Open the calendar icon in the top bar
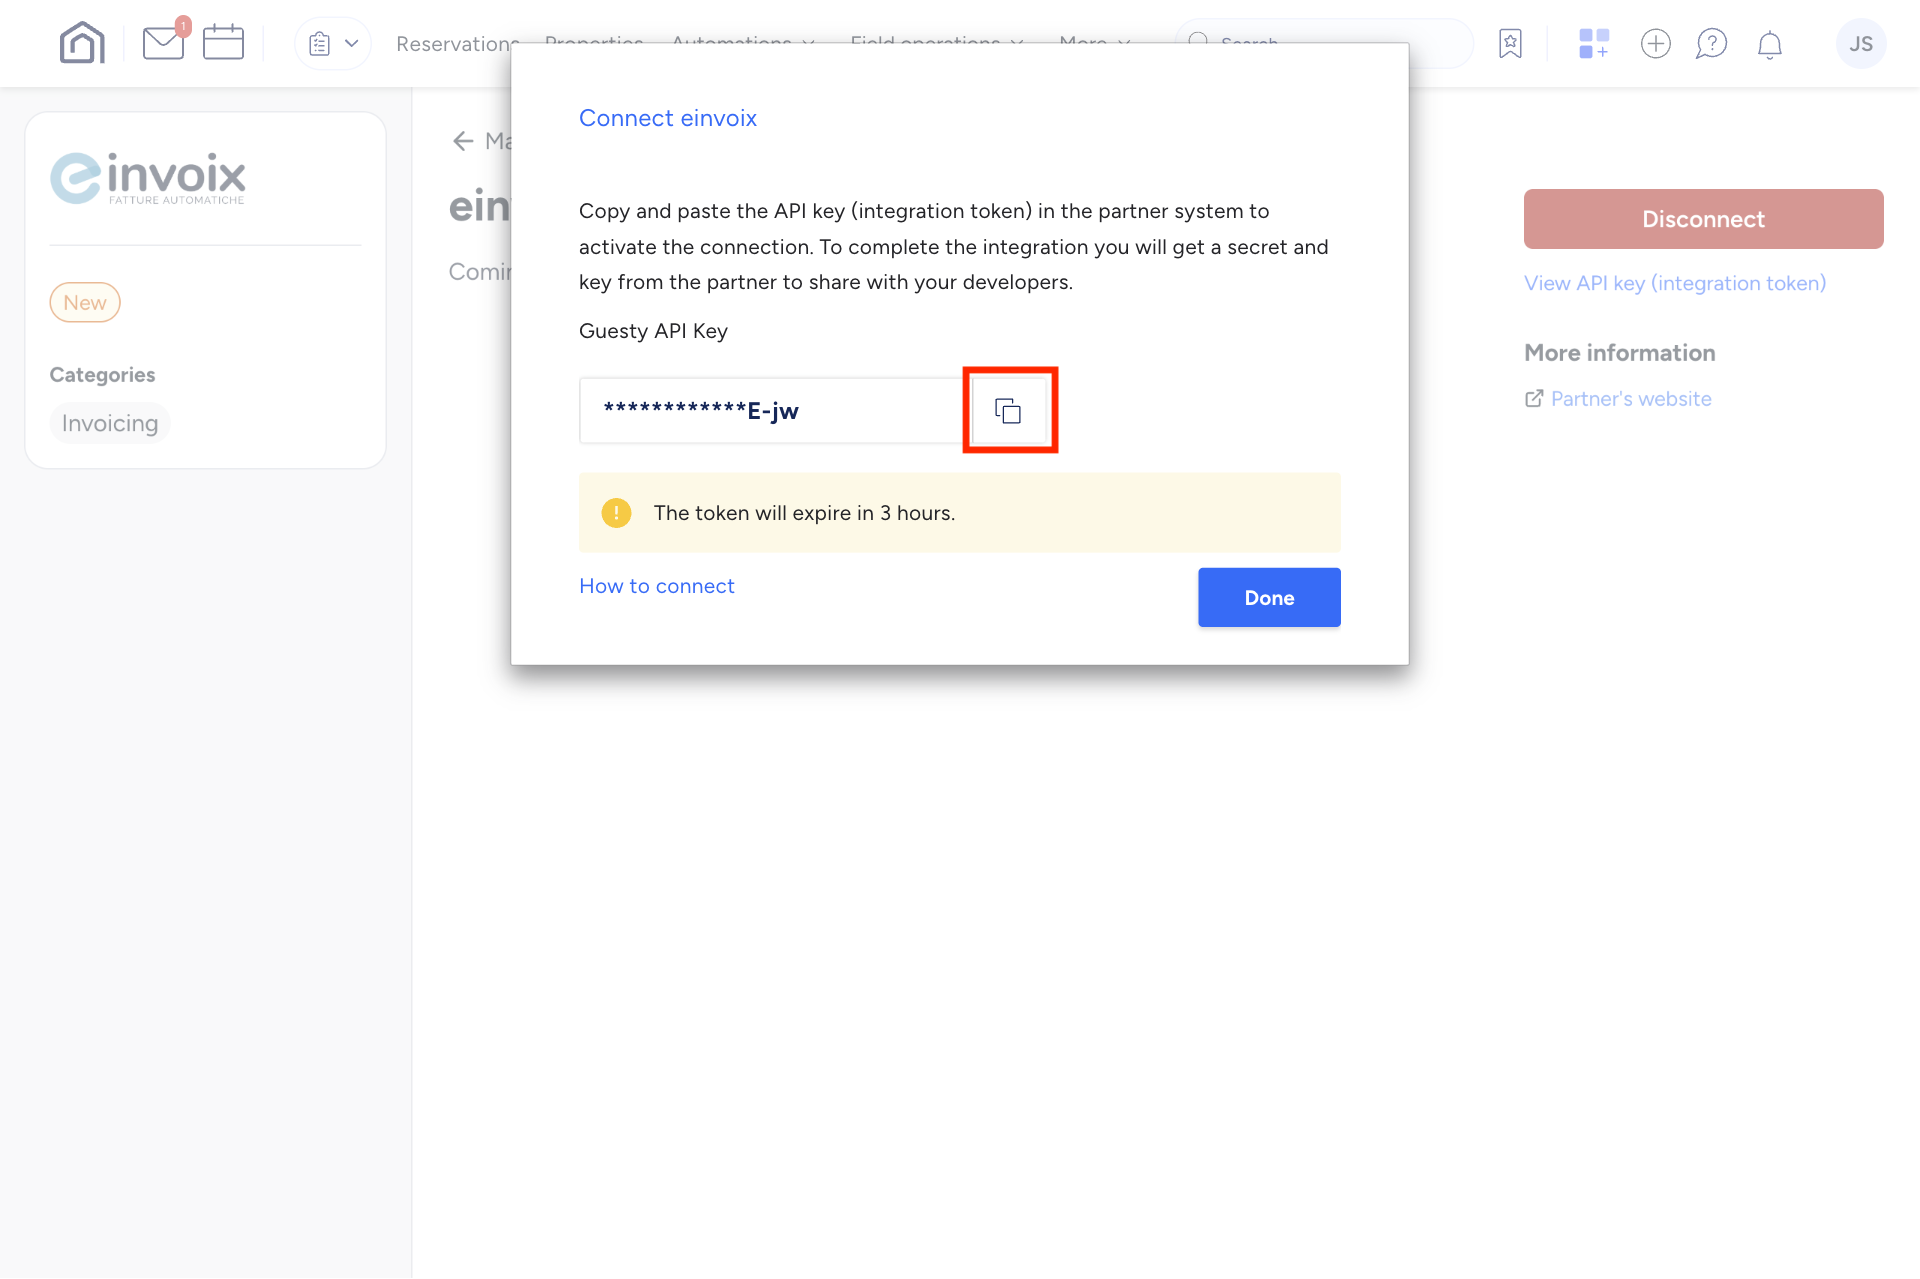Image resolution: width=1920 pixels, height=1279 pixels. (222, 42)
